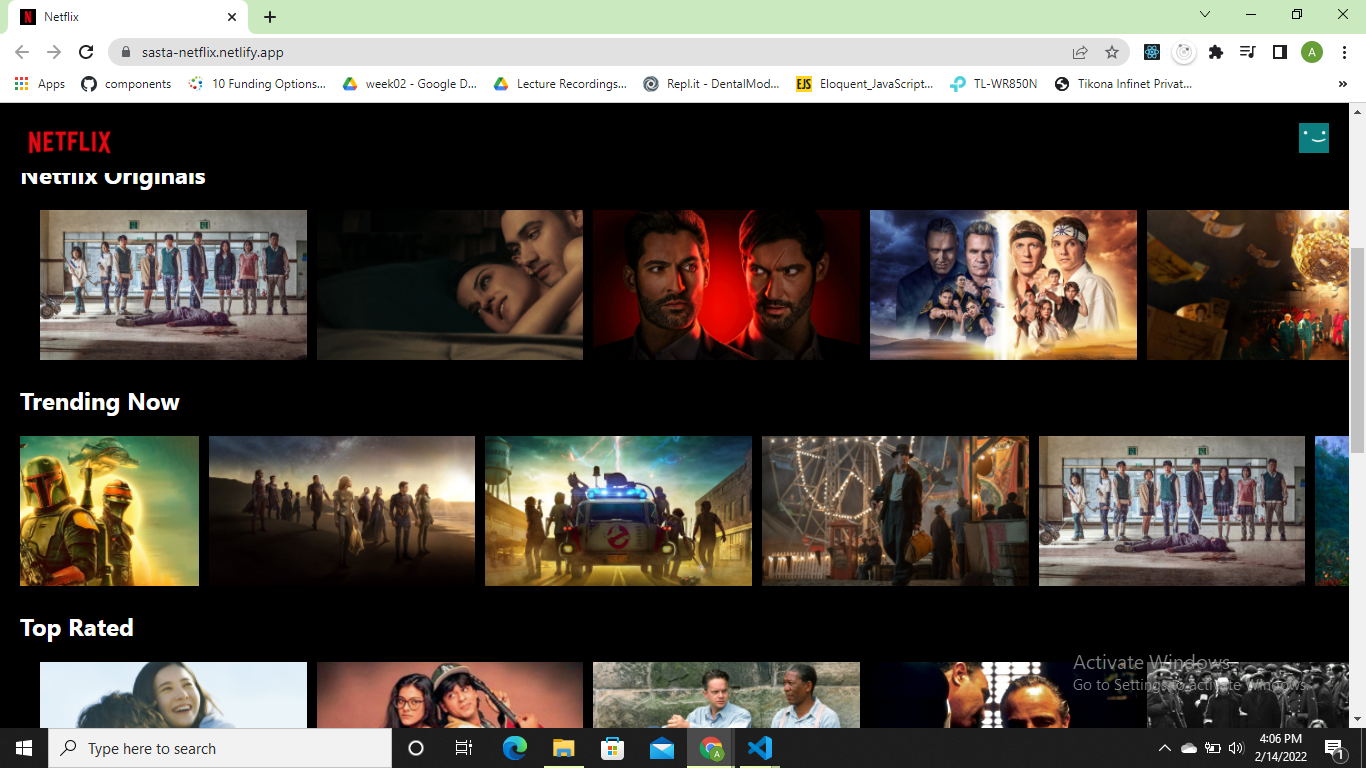The height and width of the screenshot is (768, 1366).
Task: Expand hidden bookmarks chevron
Action: point(1343,84)
